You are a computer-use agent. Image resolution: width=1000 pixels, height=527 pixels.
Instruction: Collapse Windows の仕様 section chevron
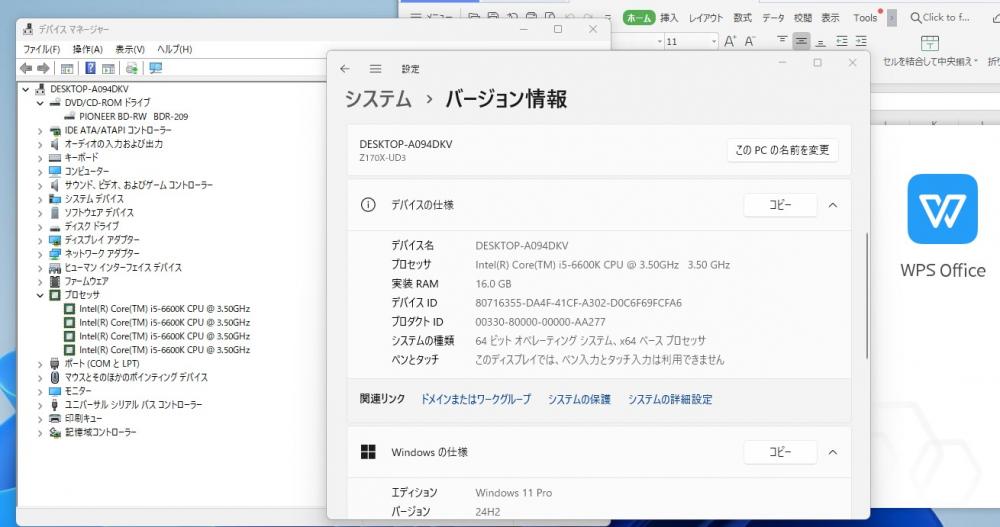[832, 452]
